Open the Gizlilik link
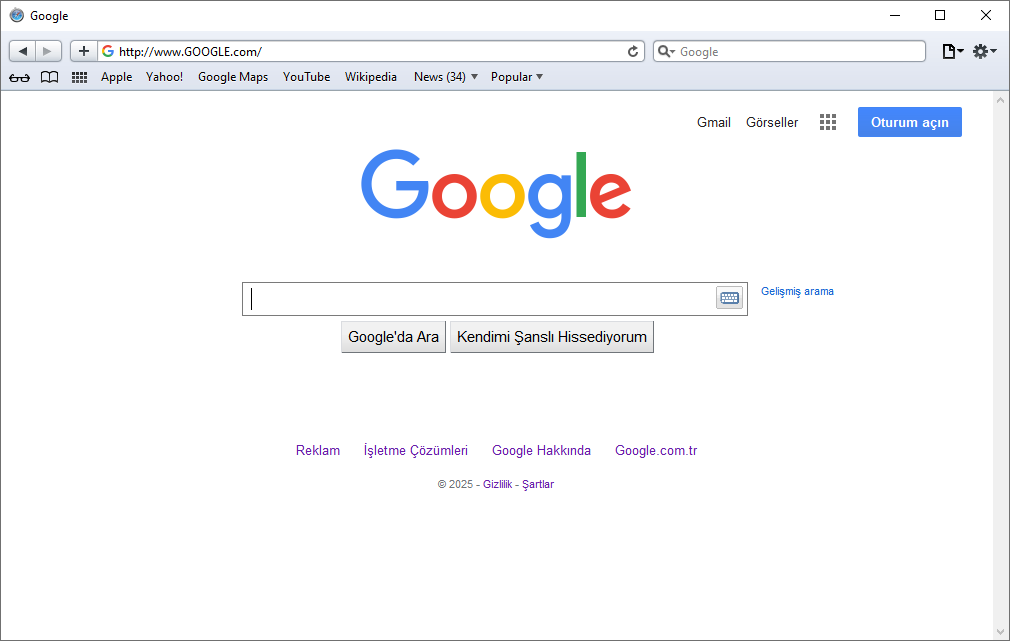This screenshot has height=641, width=1010. point(497,484)
